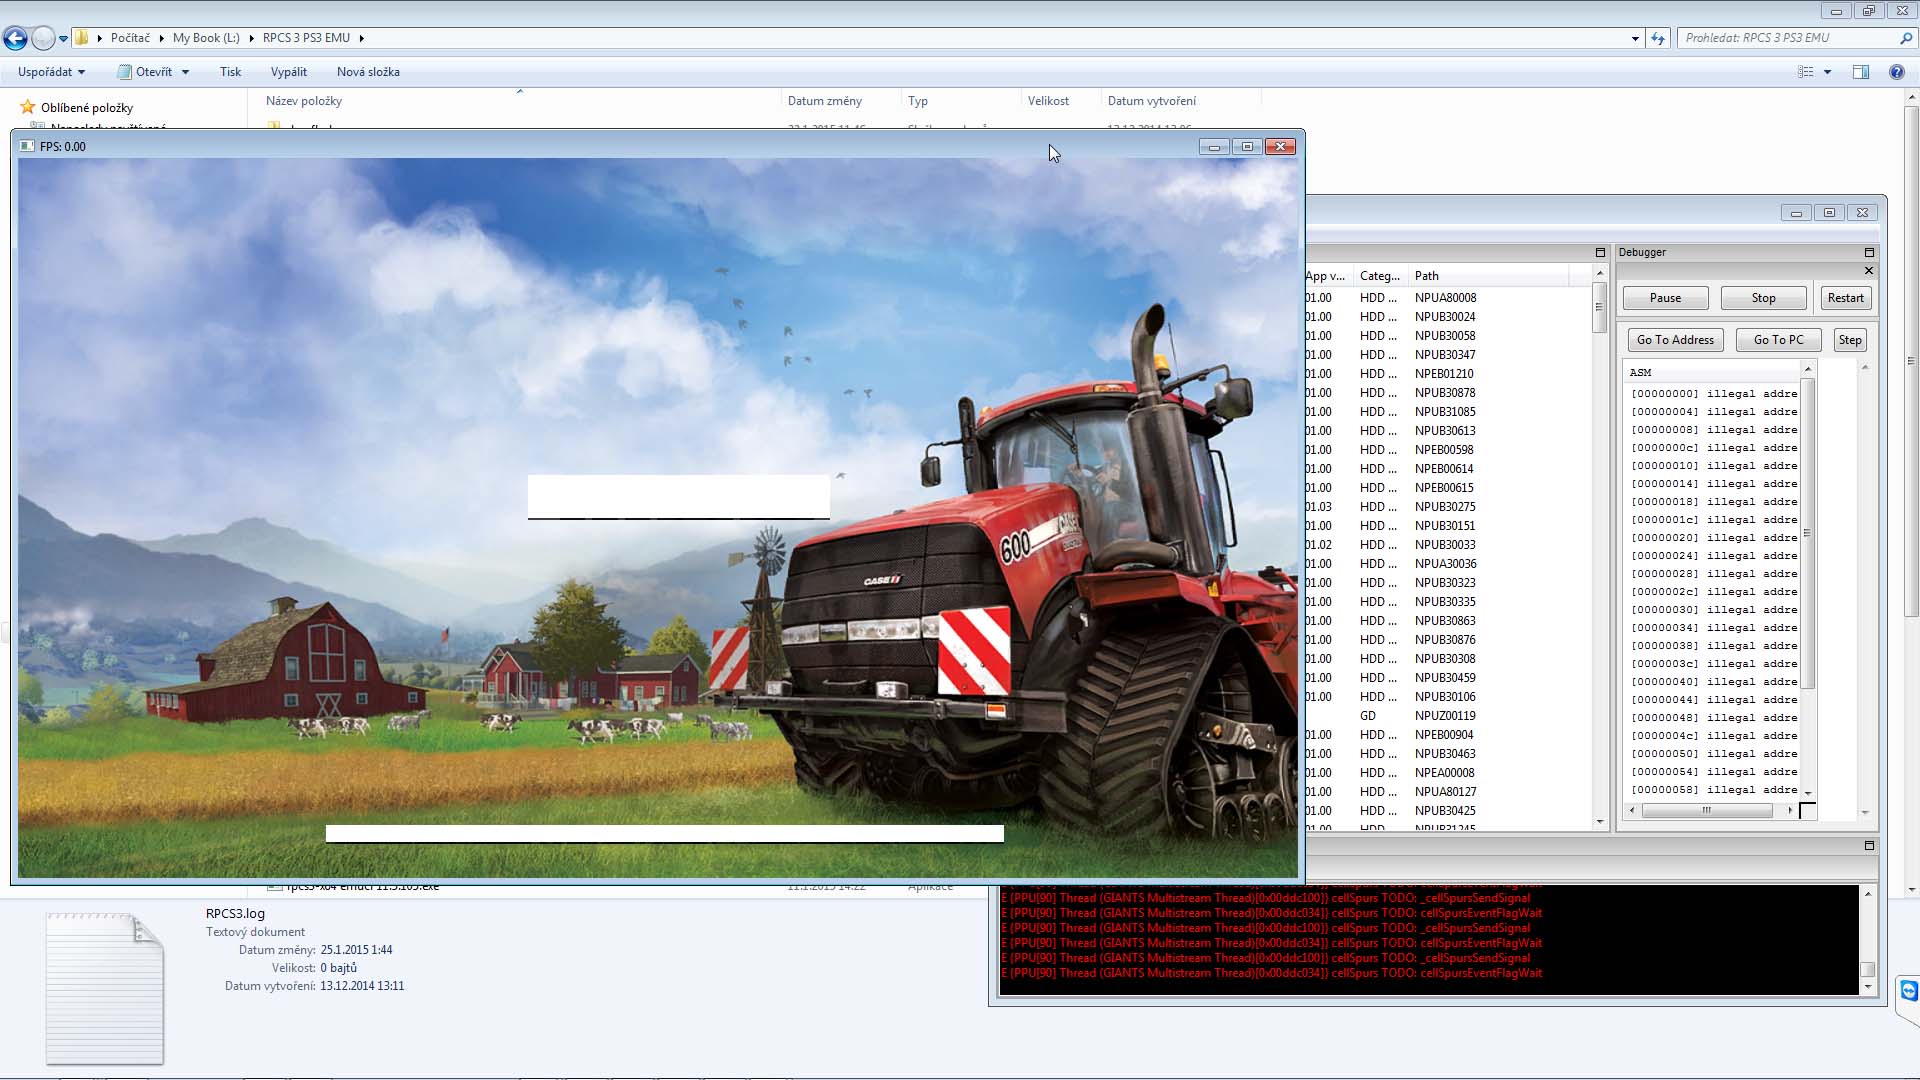Viewport: 1920px width, 1080px height.
Task: Click the Explorer back navigation arrow
Action: pos(15,38)
